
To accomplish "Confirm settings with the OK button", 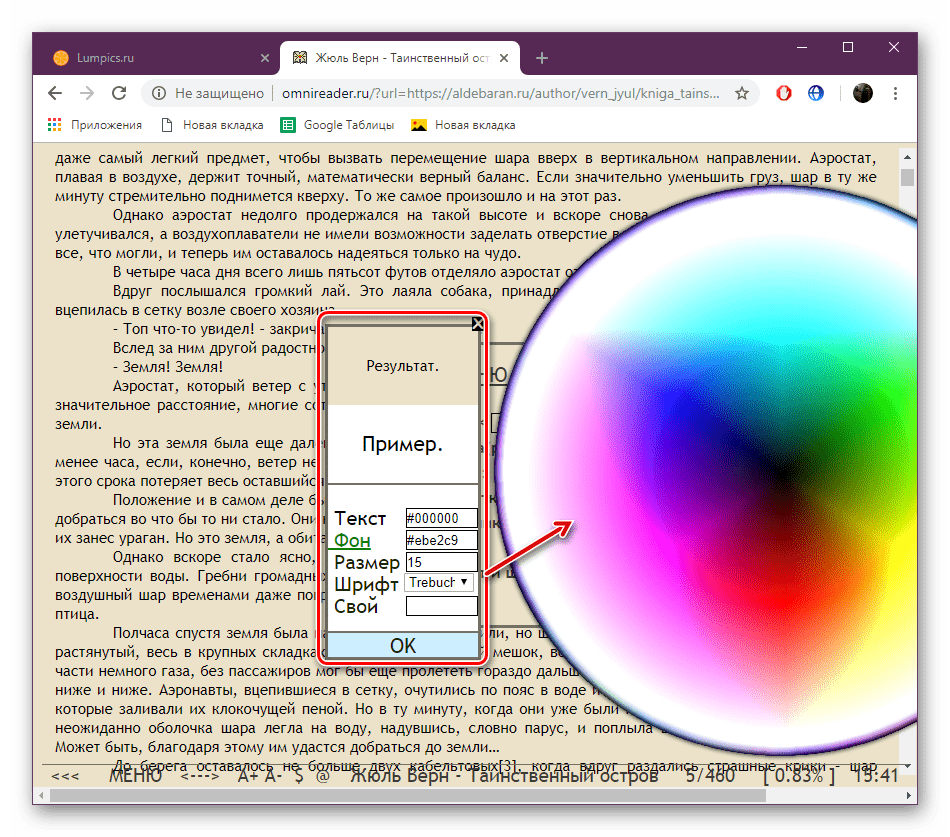I will [x=403, y=645].
